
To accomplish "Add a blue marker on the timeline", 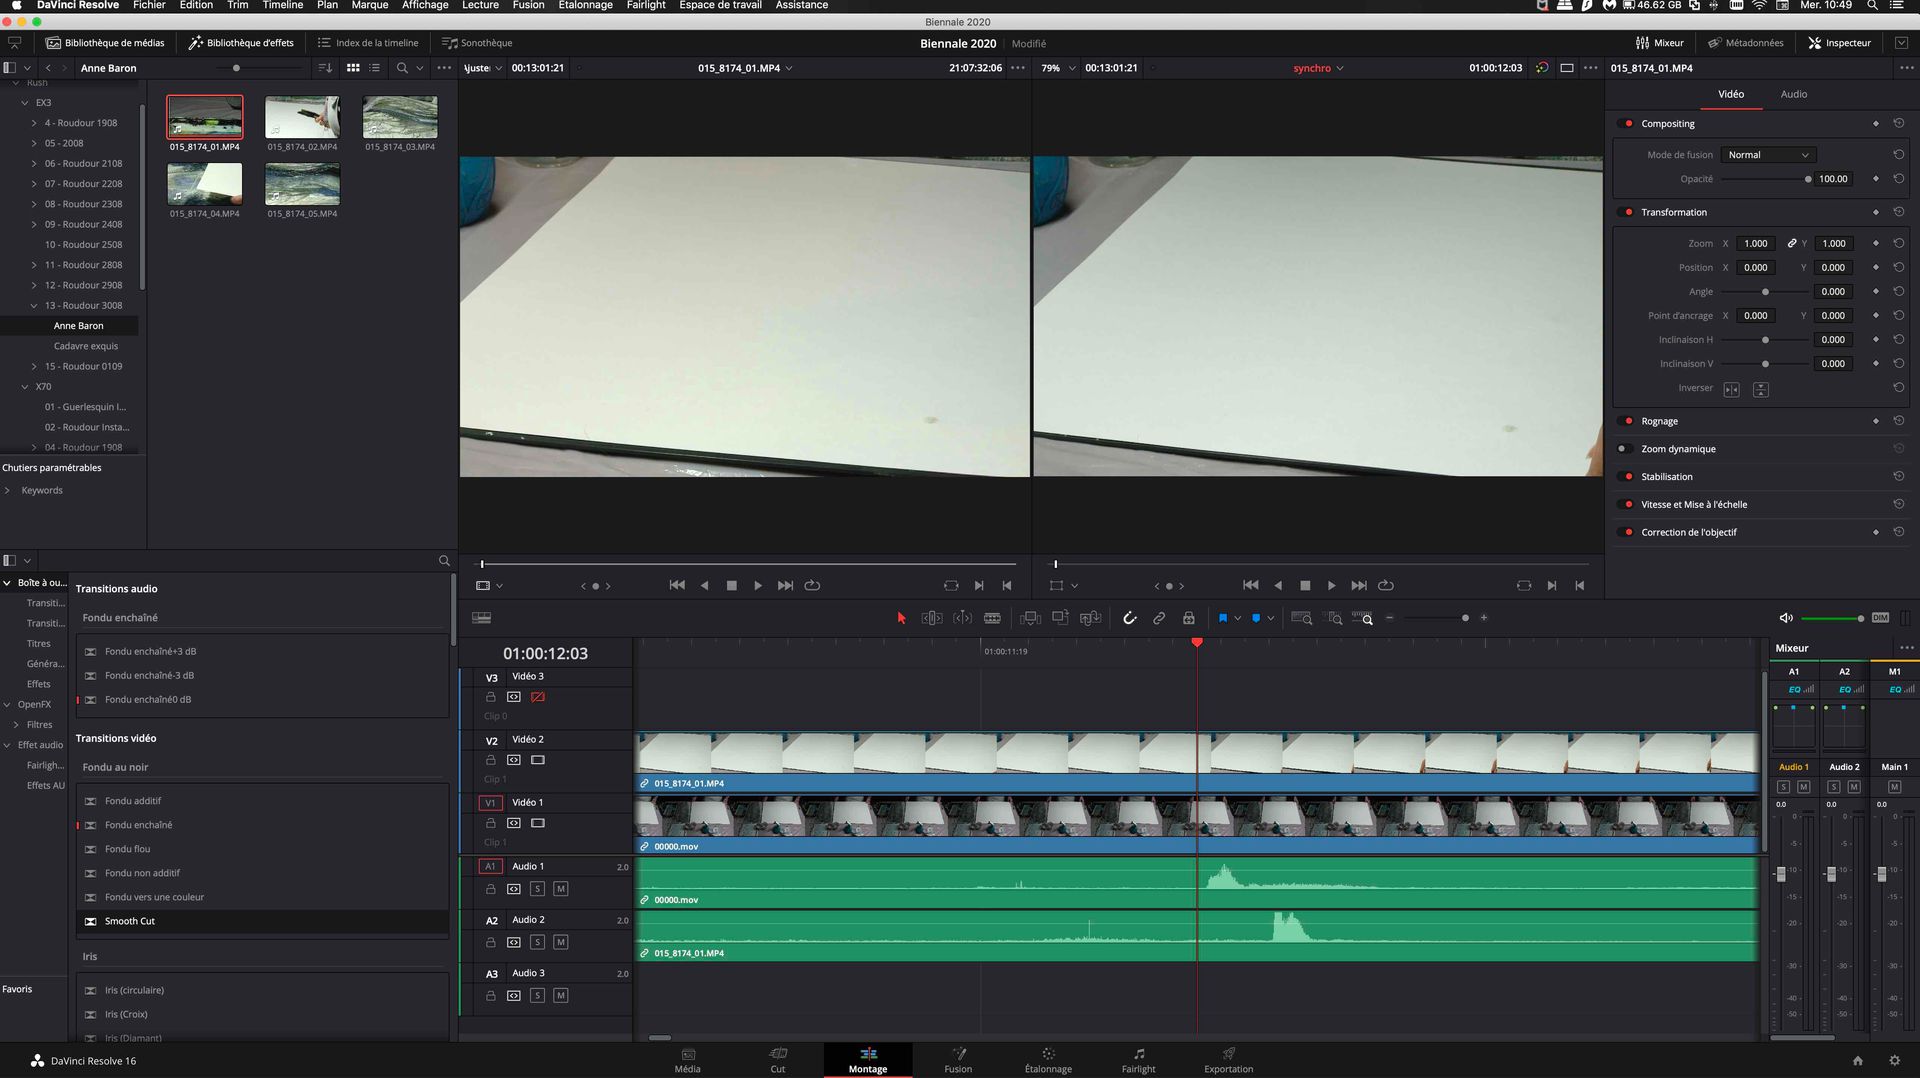I will pyautogui.click(x=1256, y=618).
